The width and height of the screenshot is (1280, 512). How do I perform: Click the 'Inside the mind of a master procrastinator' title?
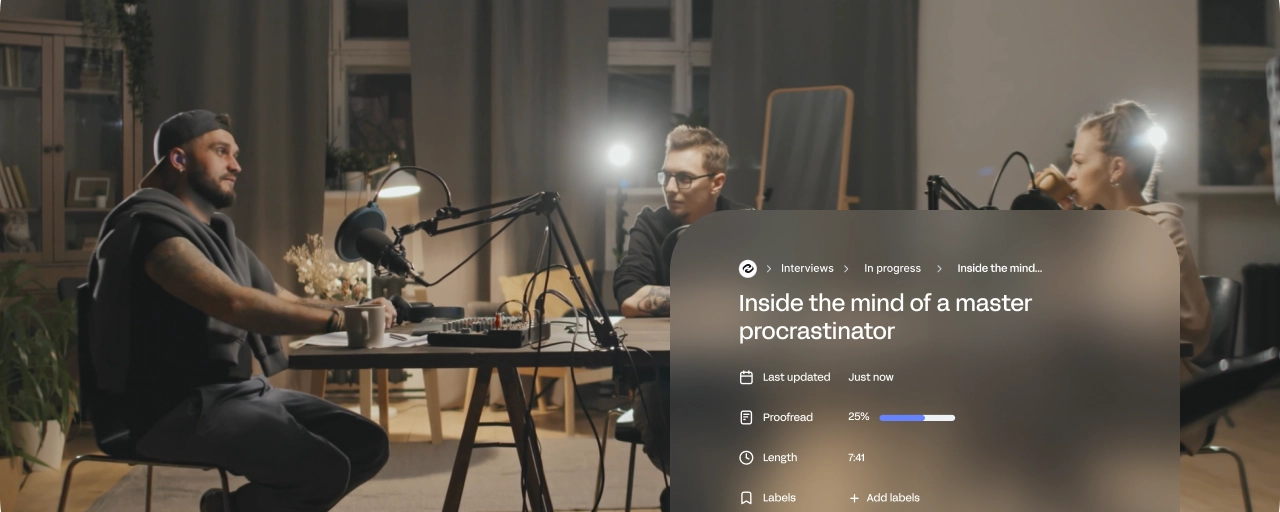click(885, 317)
